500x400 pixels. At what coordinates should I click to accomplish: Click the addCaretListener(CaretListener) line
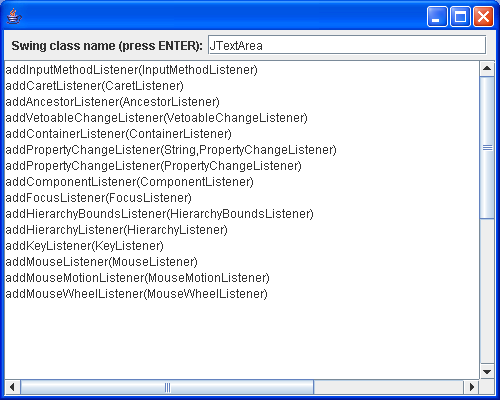pos(95,86)
